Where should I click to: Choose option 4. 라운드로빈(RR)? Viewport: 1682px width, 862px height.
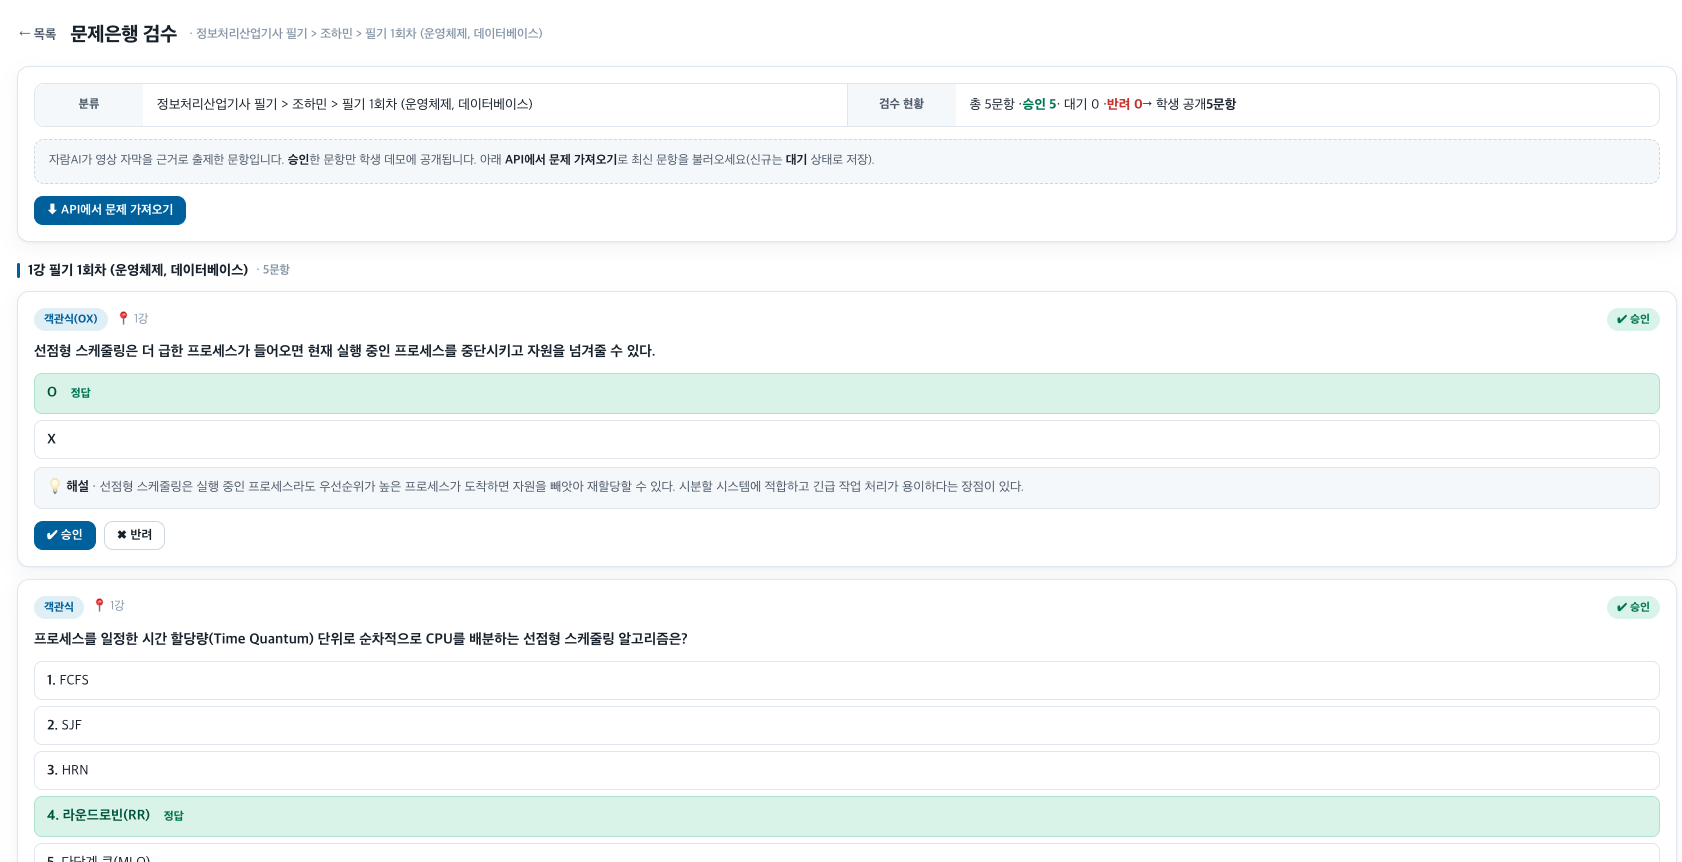tap(846, 816)
